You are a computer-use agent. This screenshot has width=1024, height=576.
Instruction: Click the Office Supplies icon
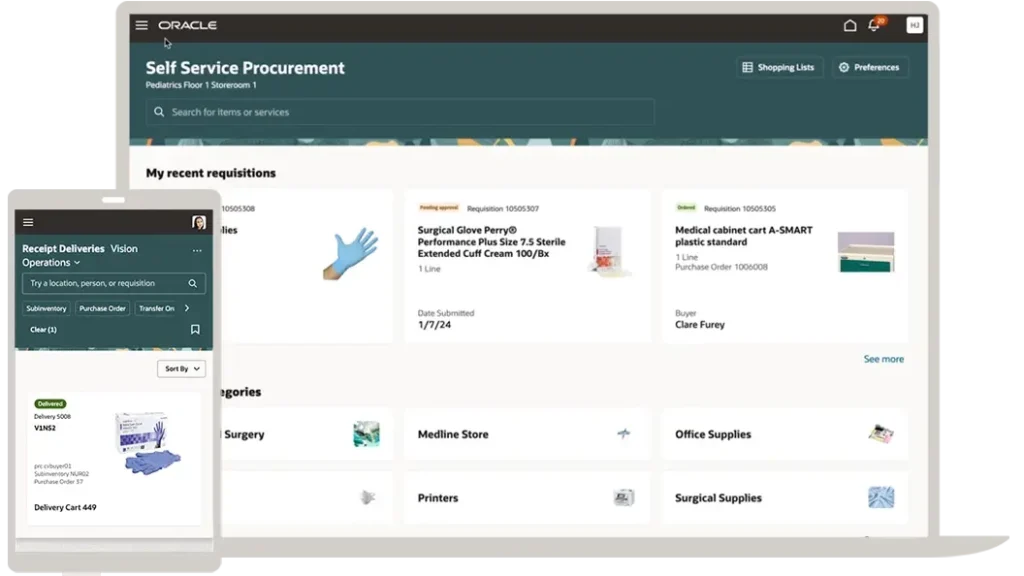tap(881, 434)
